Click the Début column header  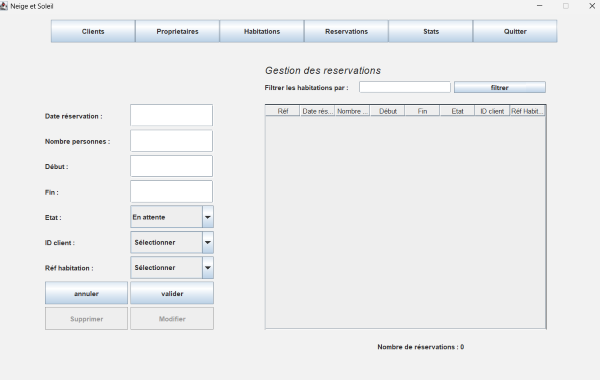click(x=388, y=111)
